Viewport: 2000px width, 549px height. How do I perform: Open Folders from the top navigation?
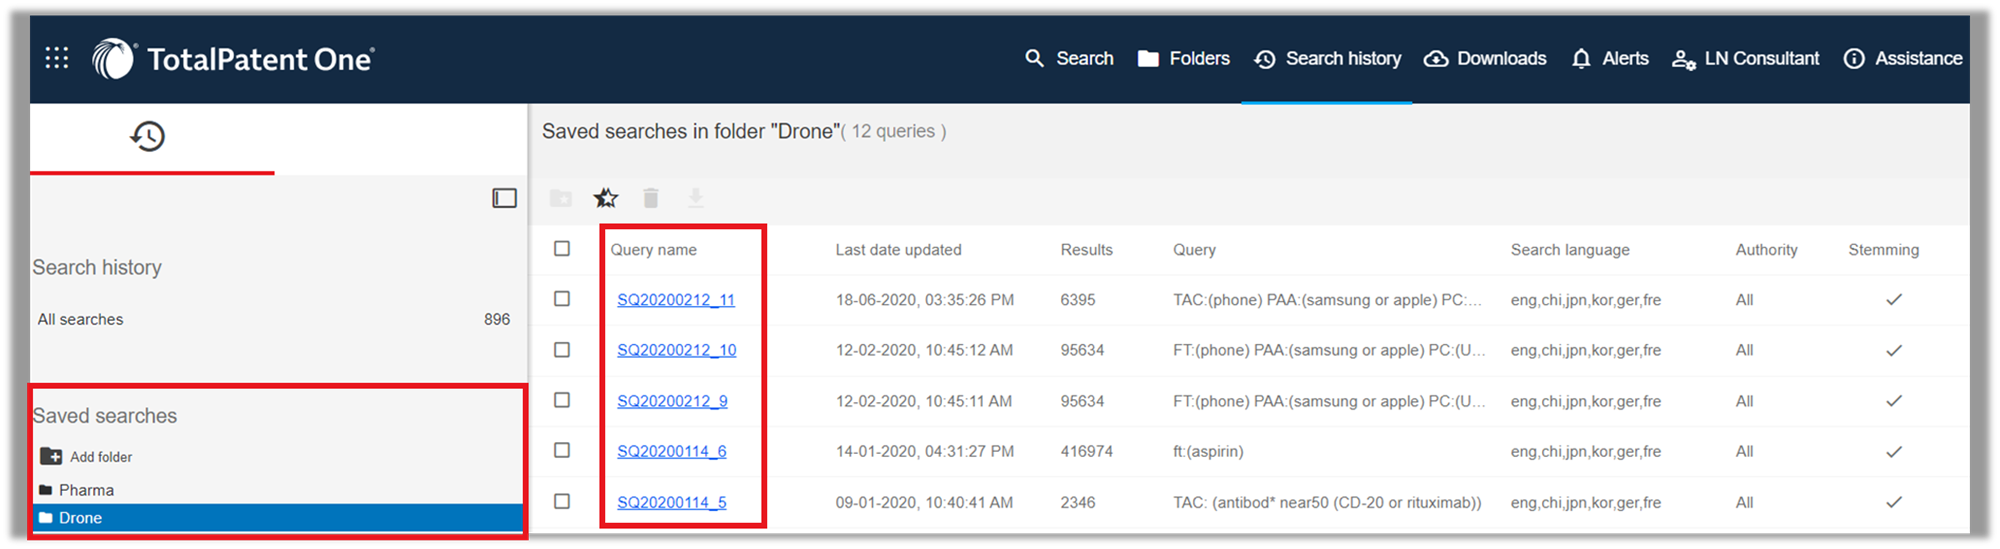[1184, 59]
